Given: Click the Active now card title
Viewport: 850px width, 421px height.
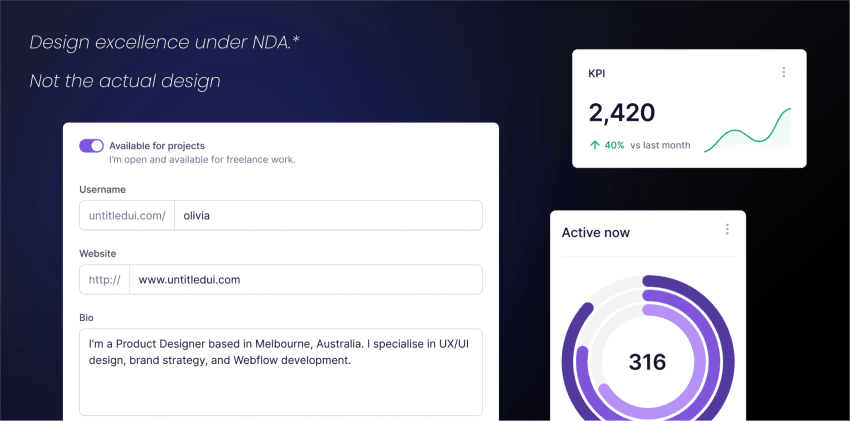Looking at the screenshot, I should click(x=596, y=233).
